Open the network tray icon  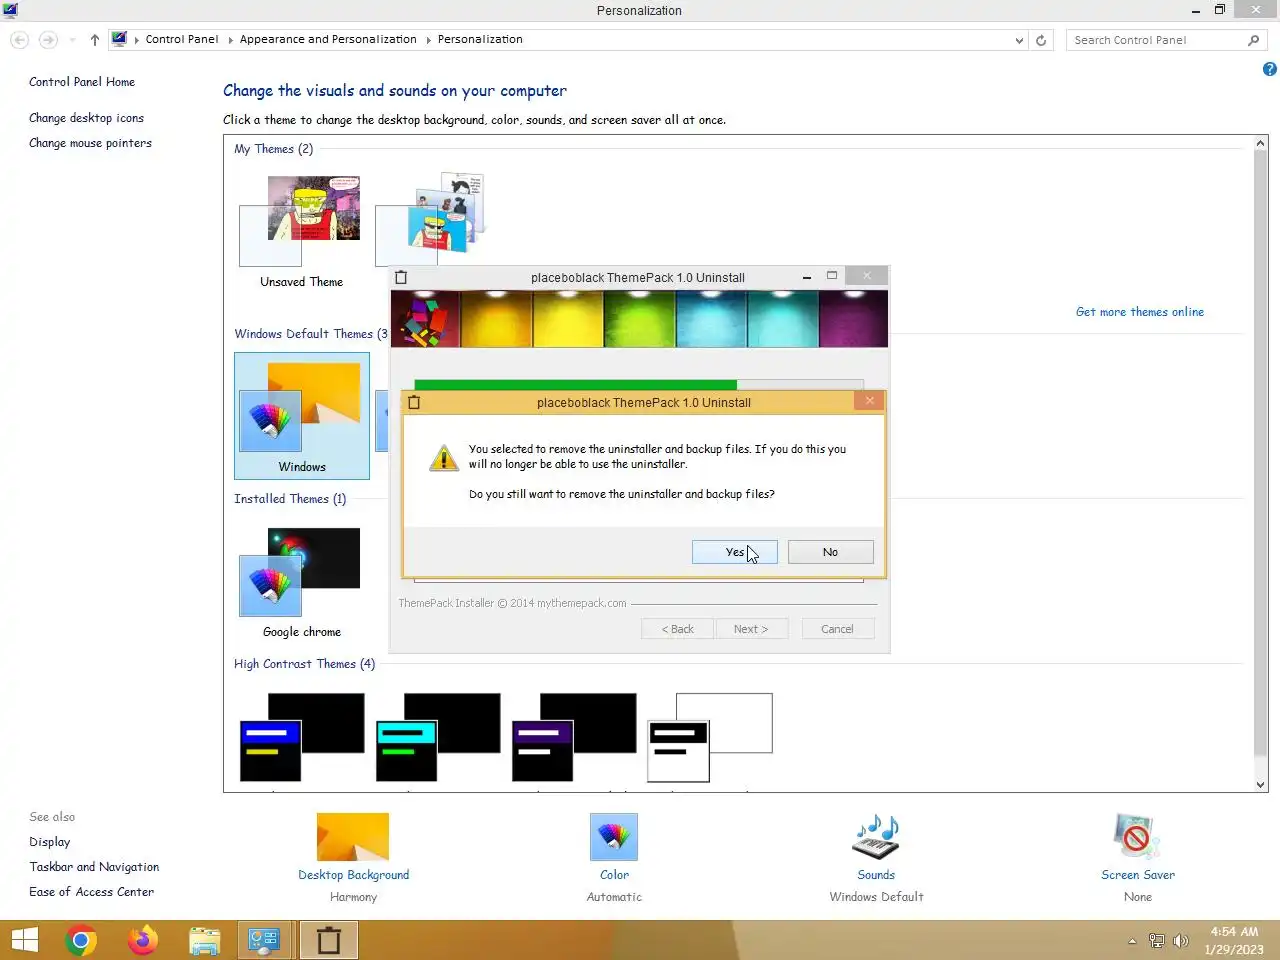(1157, 941)
